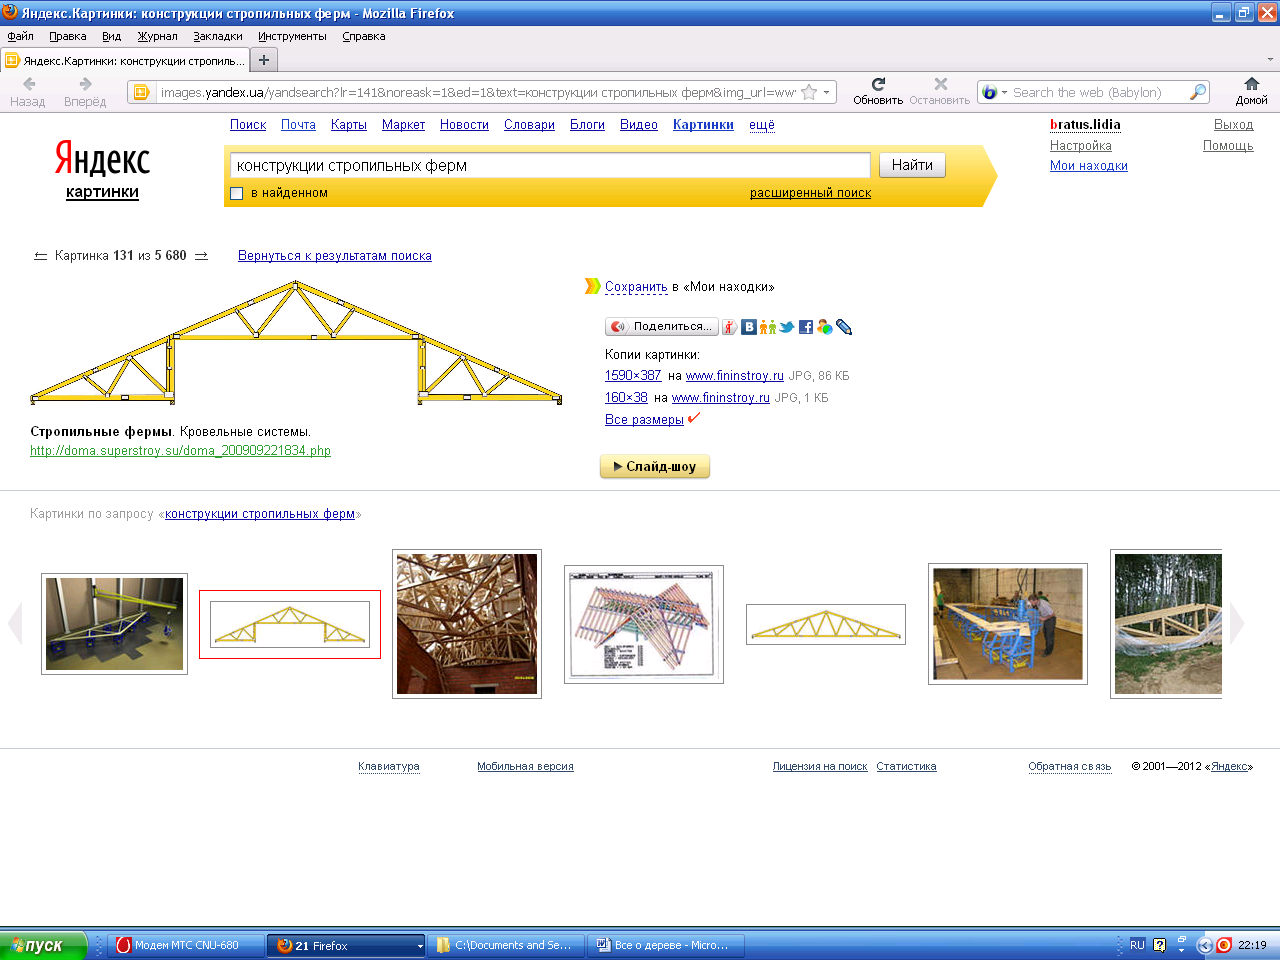Go back with the Назад arrow
The height and width of the screenshot is (960, 1280).
[28, 91]
